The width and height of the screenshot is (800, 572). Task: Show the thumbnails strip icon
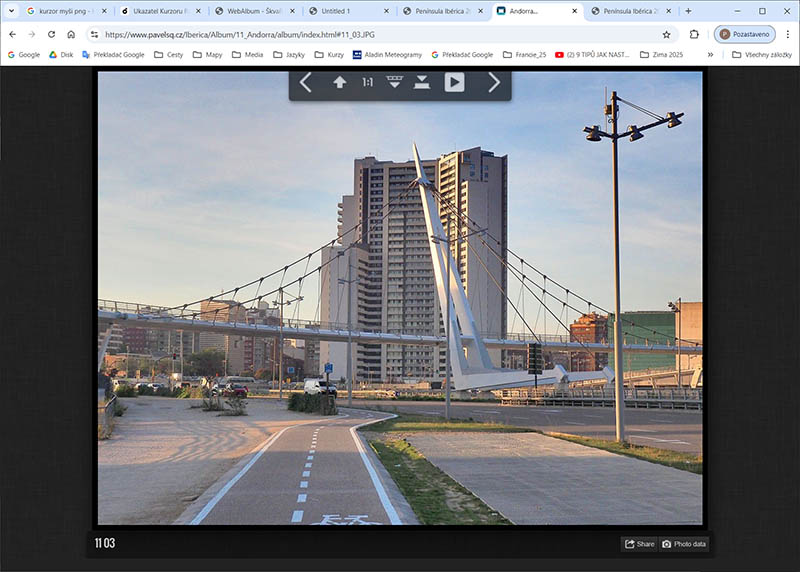click(x=395, y=83)
